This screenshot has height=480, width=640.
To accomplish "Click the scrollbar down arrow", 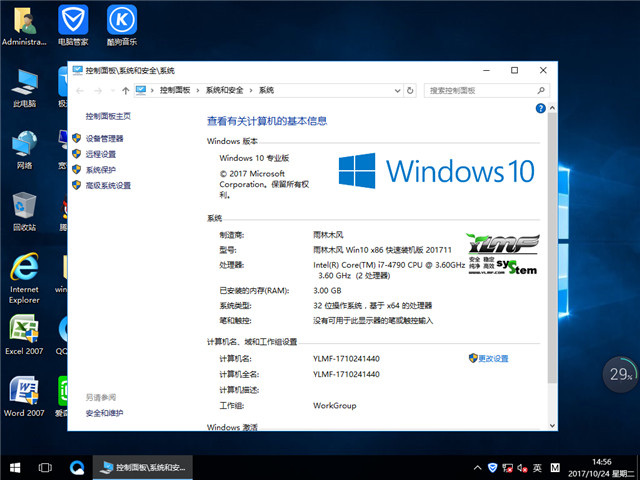I will pyautogui.click(x=552, y=425).
